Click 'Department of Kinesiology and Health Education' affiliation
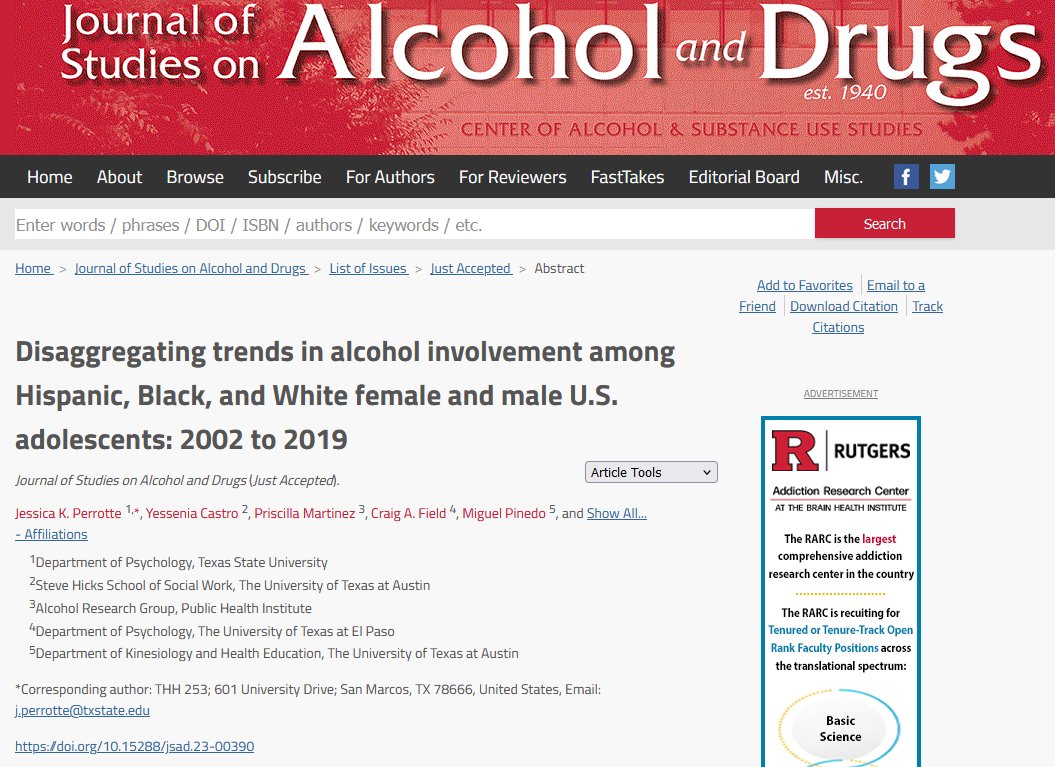Viewport: 1055px width, 767px height. pyautogui.click(x=178, y=653)
